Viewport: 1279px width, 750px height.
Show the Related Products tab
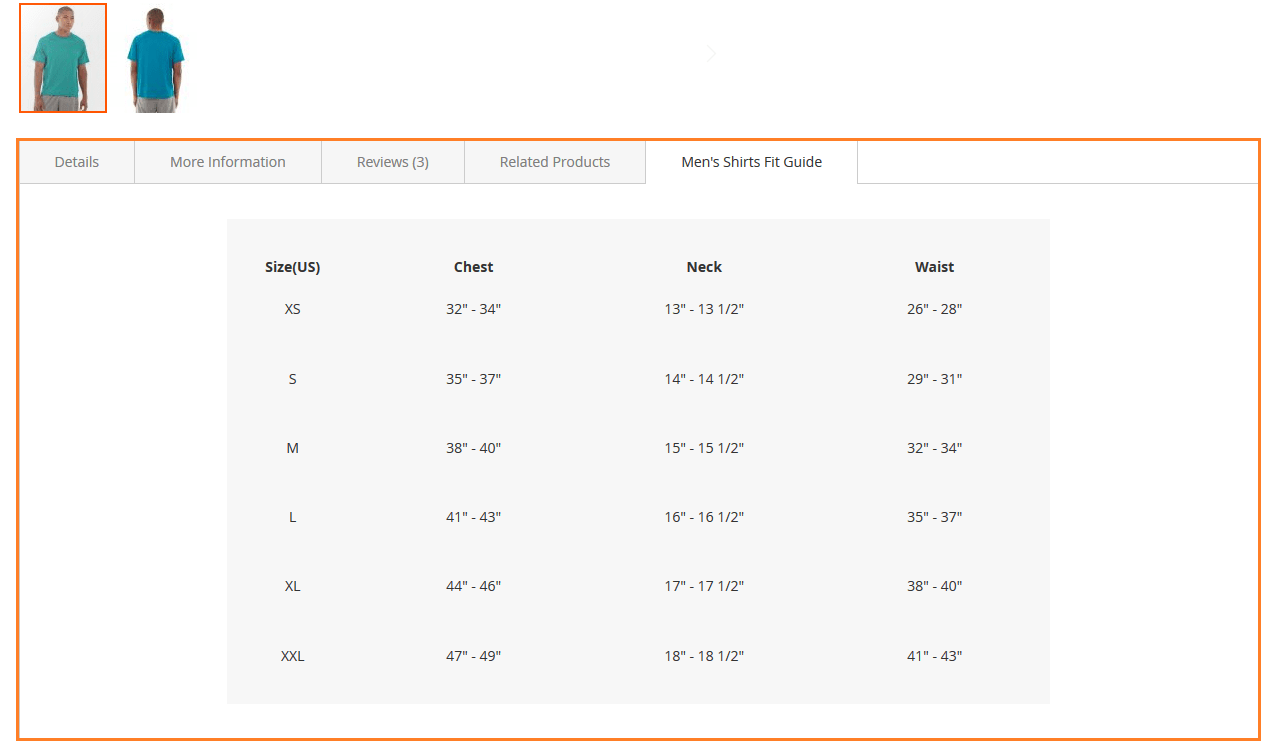pos(555,162)
